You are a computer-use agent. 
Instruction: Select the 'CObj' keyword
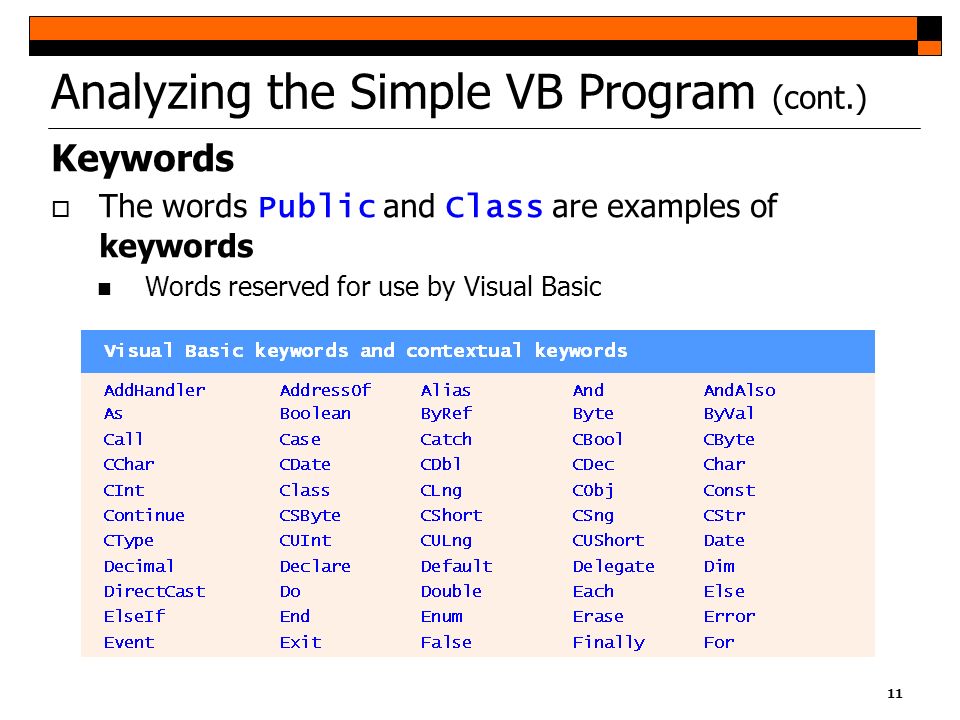[x=593, y=491]
